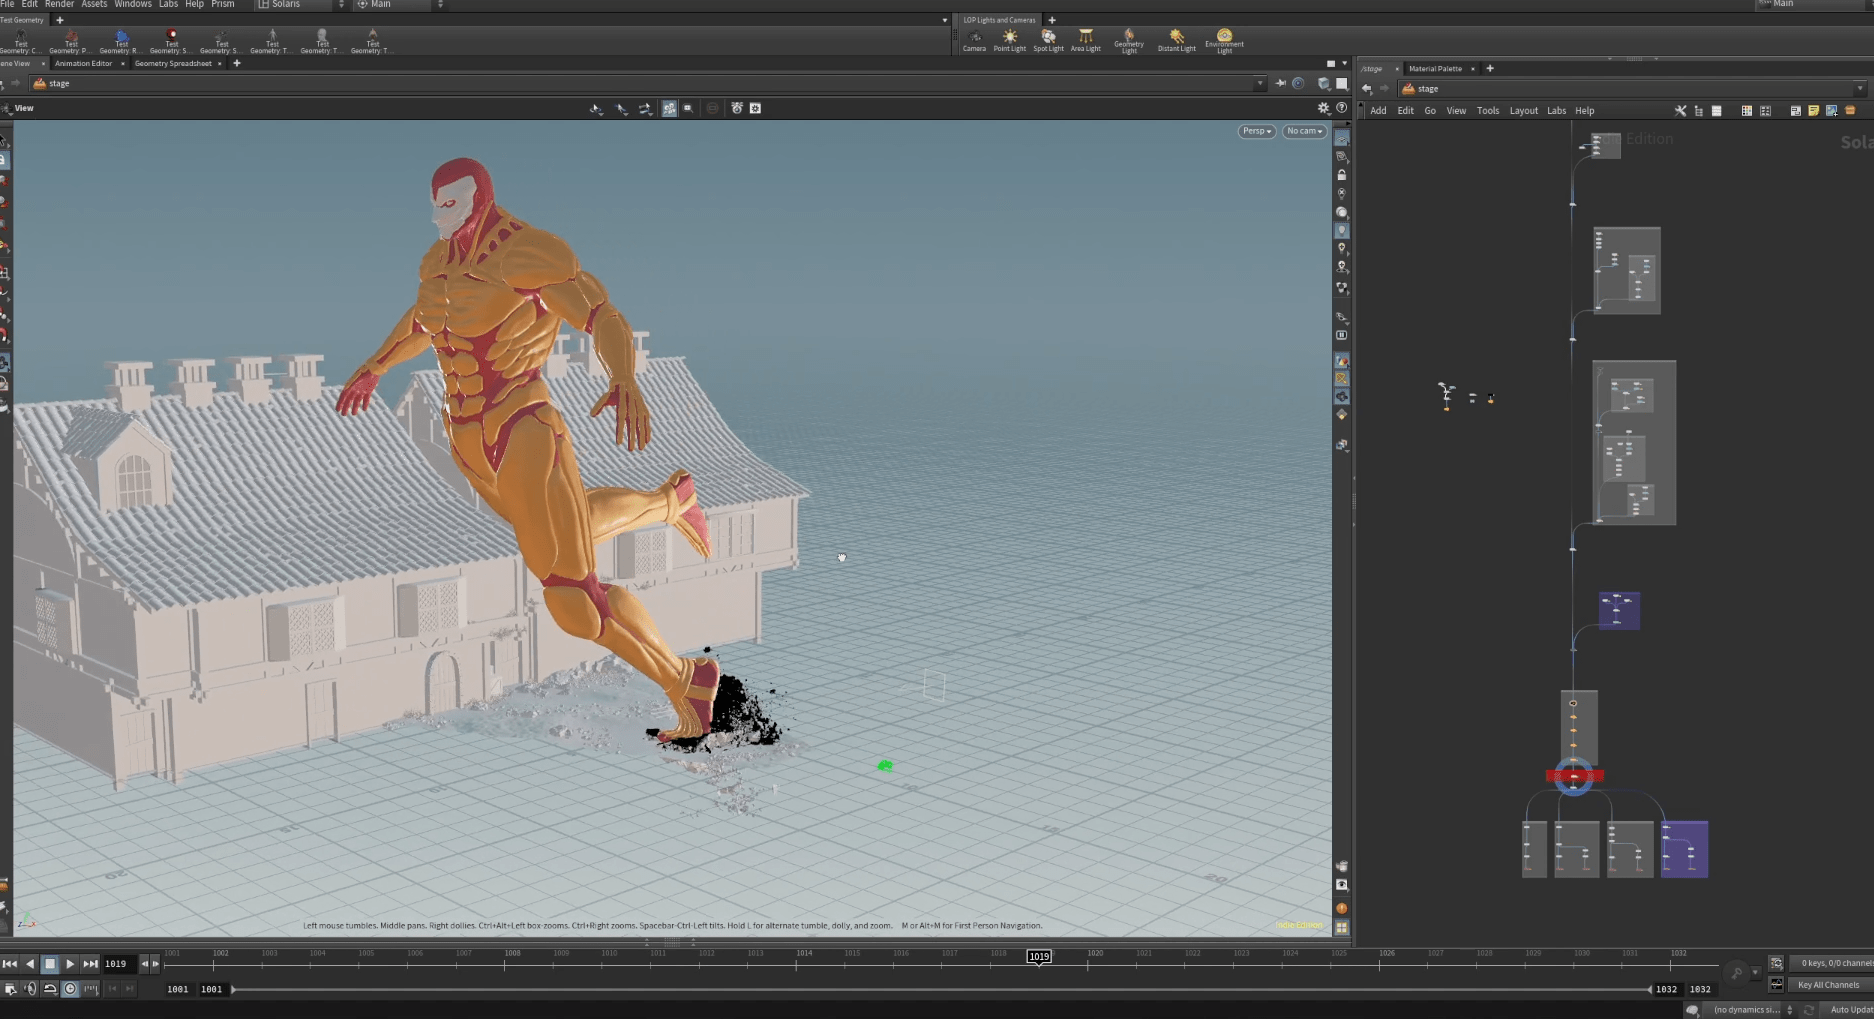This screenshot has width=1874, height=1019.
Task: Add a Geometry Light
Action: pyautogui.click(x=1128, y=41)
